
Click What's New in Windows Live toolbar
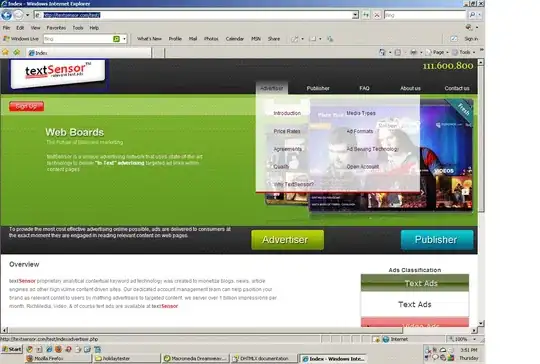coord(149,39)
